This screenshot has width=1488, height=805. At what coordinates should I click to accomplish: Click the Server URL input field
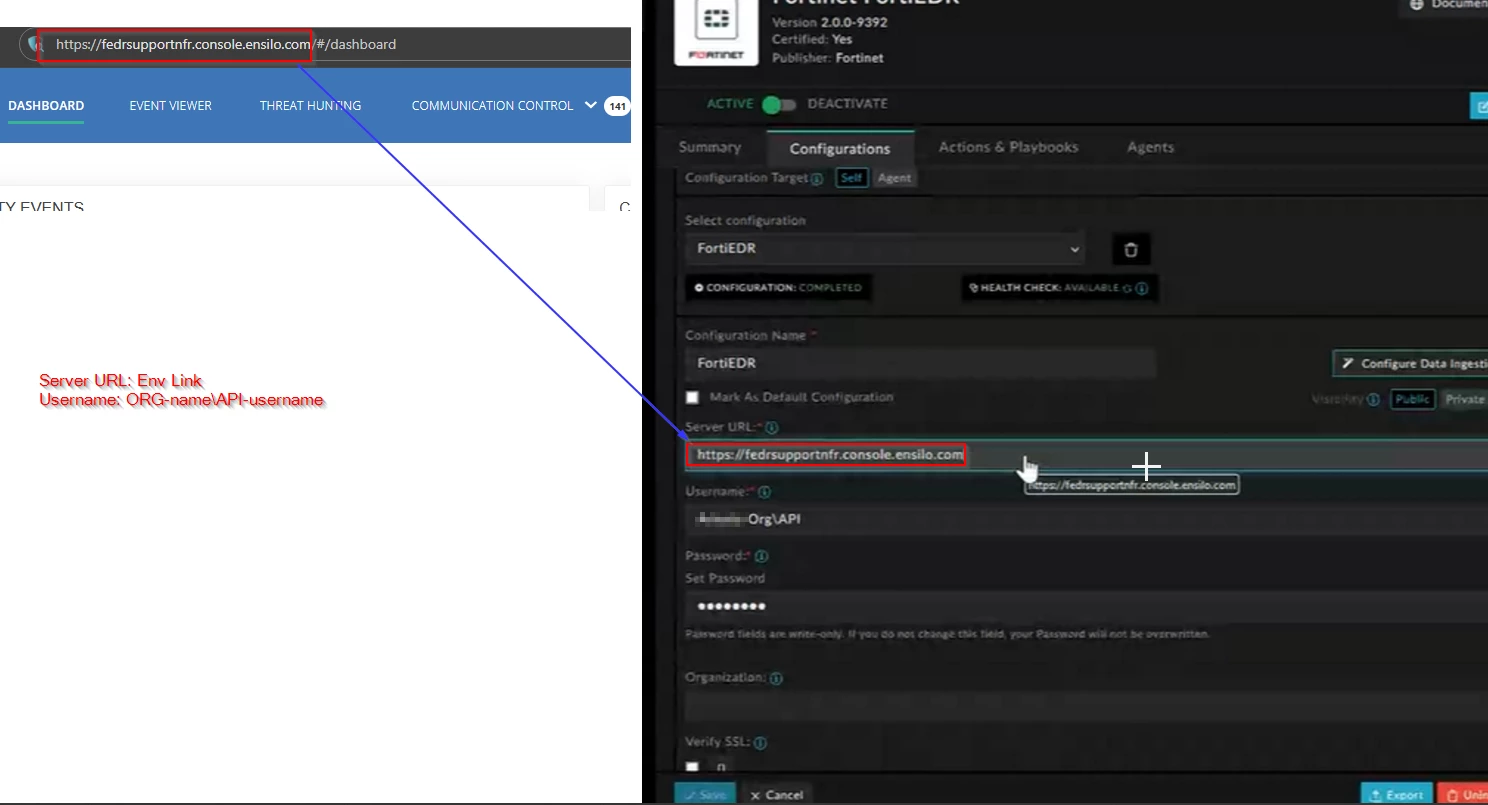tap(1086, 455)
